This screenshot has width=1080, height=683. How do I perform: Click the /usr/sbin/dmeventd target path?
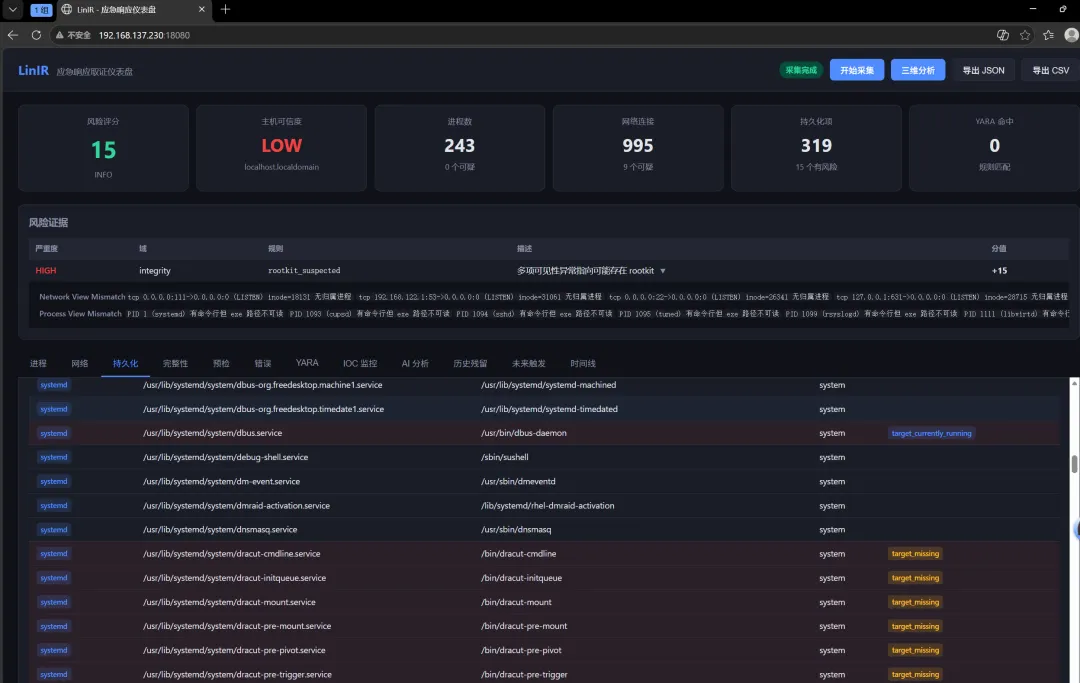click(x=518, y=481)
